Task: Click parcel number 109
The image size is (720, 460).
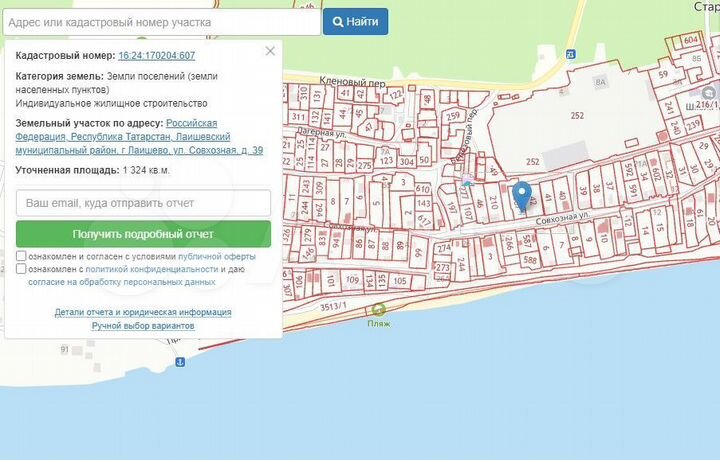Action: pos(352,280)
